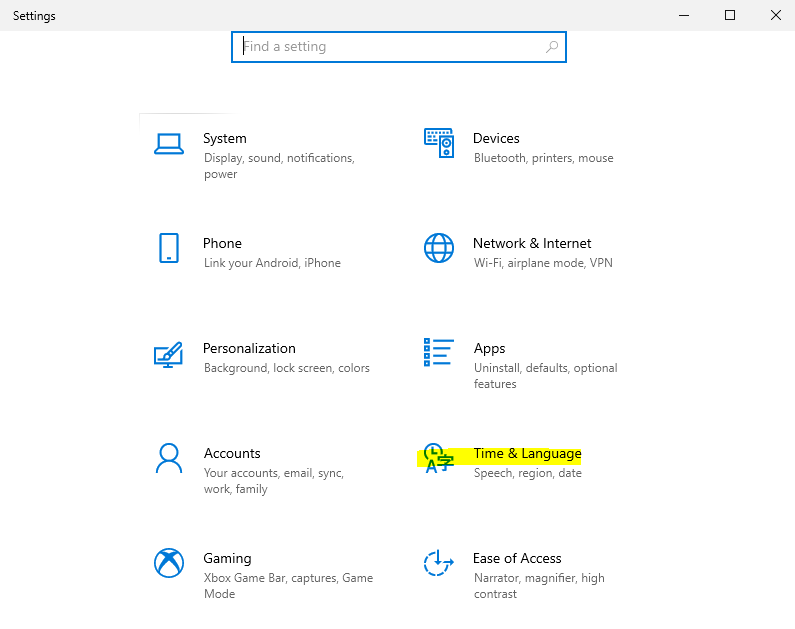Maximize the Settings window
Image resolution: width=795 pixels, height=629 pixels.
click(730, 15)
